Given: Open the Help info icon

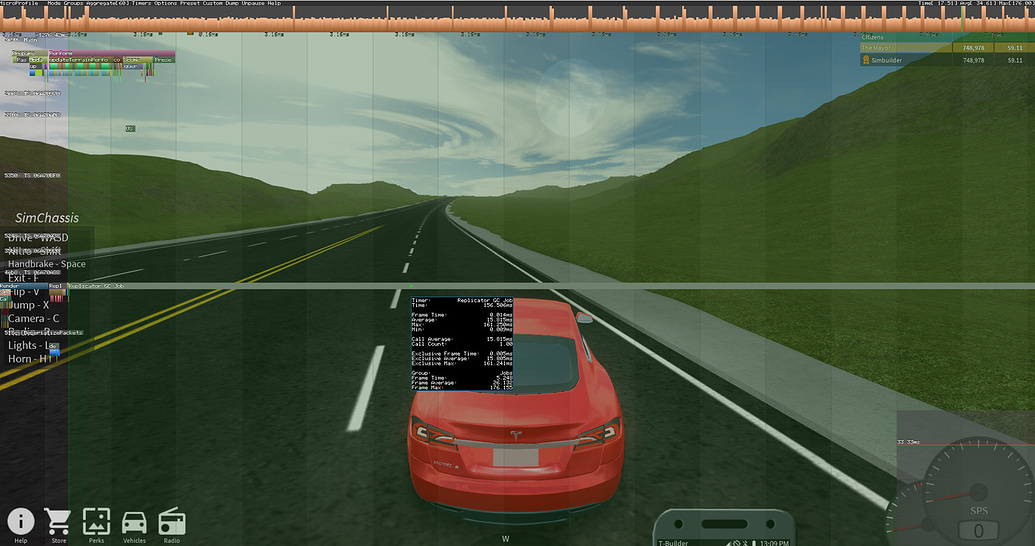Looking at the screenshot, I should [x=20, y=521].
